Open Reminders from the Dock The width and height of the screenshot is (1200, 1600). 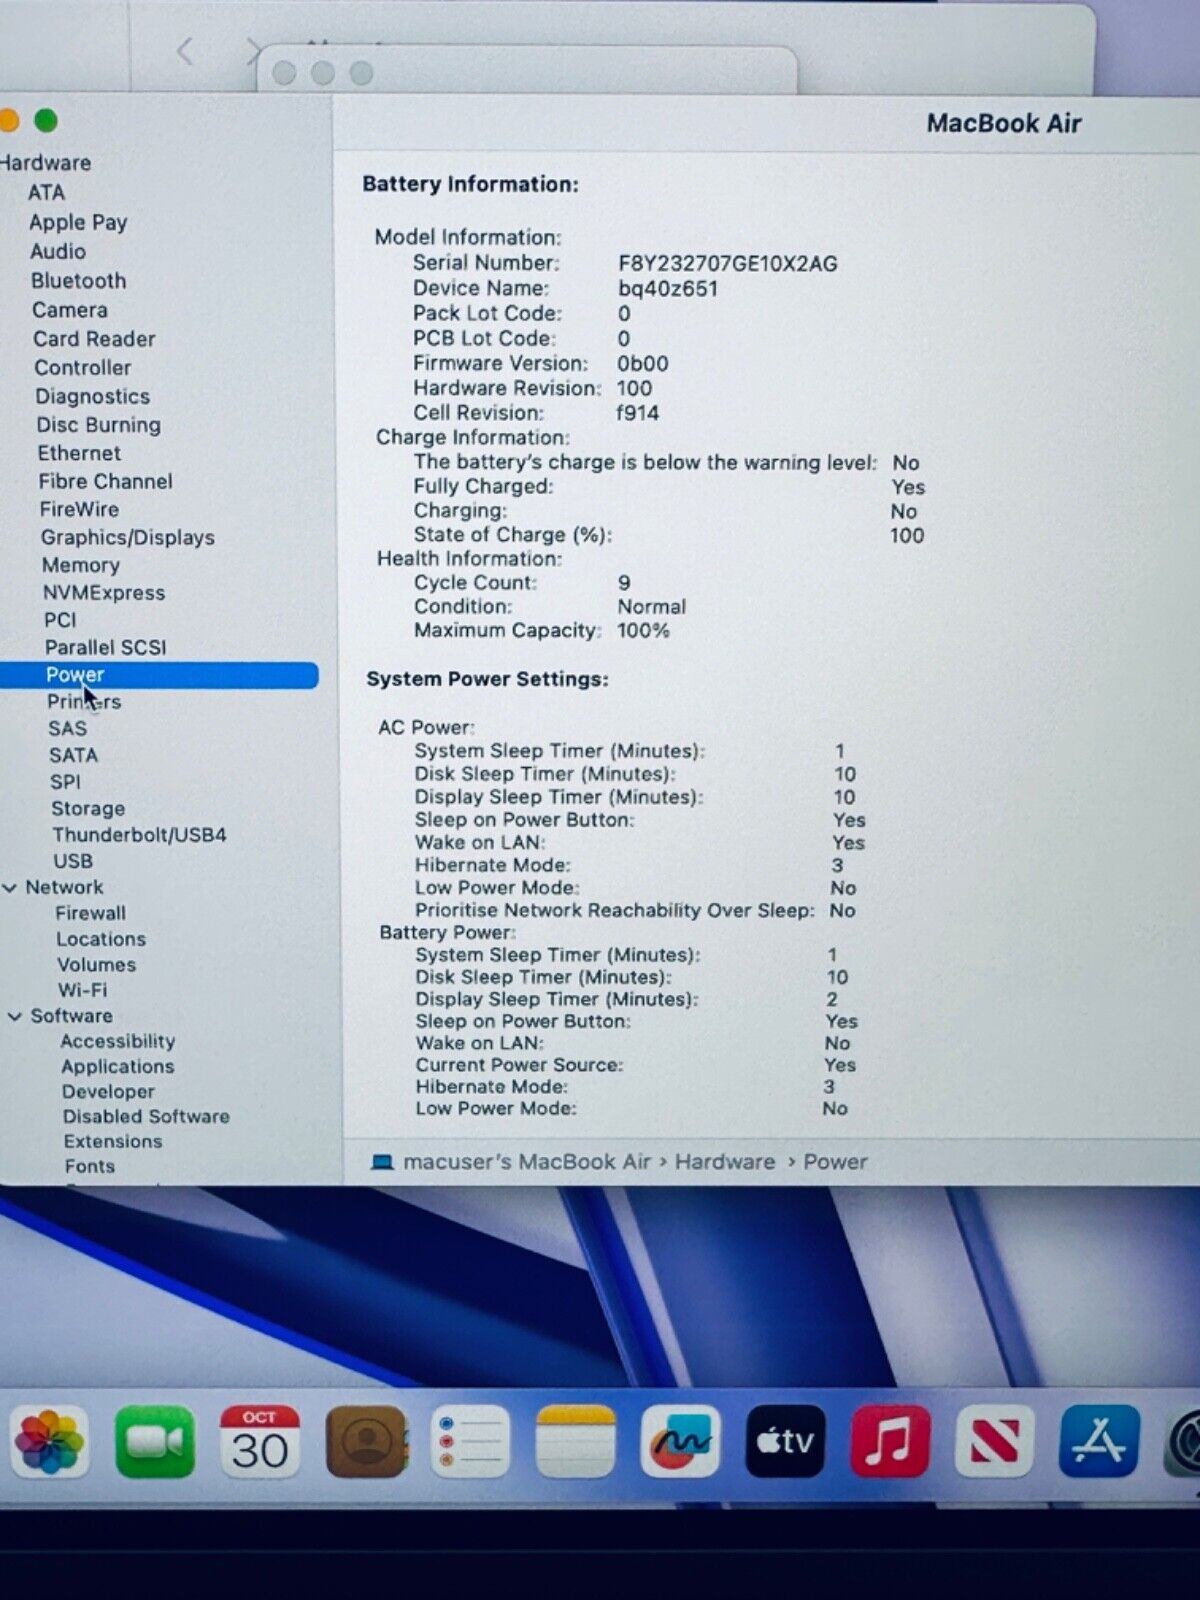470,1442
